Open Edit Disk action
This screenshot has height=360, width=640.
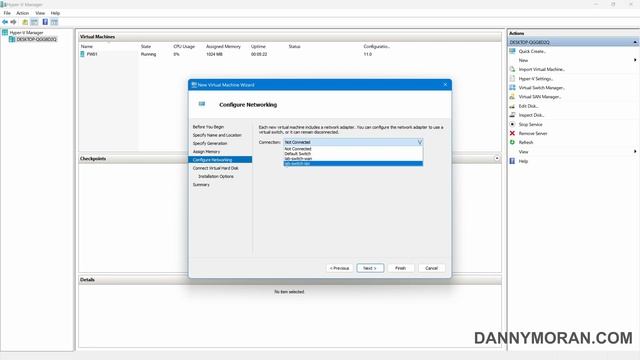click(x=528, y=106)
